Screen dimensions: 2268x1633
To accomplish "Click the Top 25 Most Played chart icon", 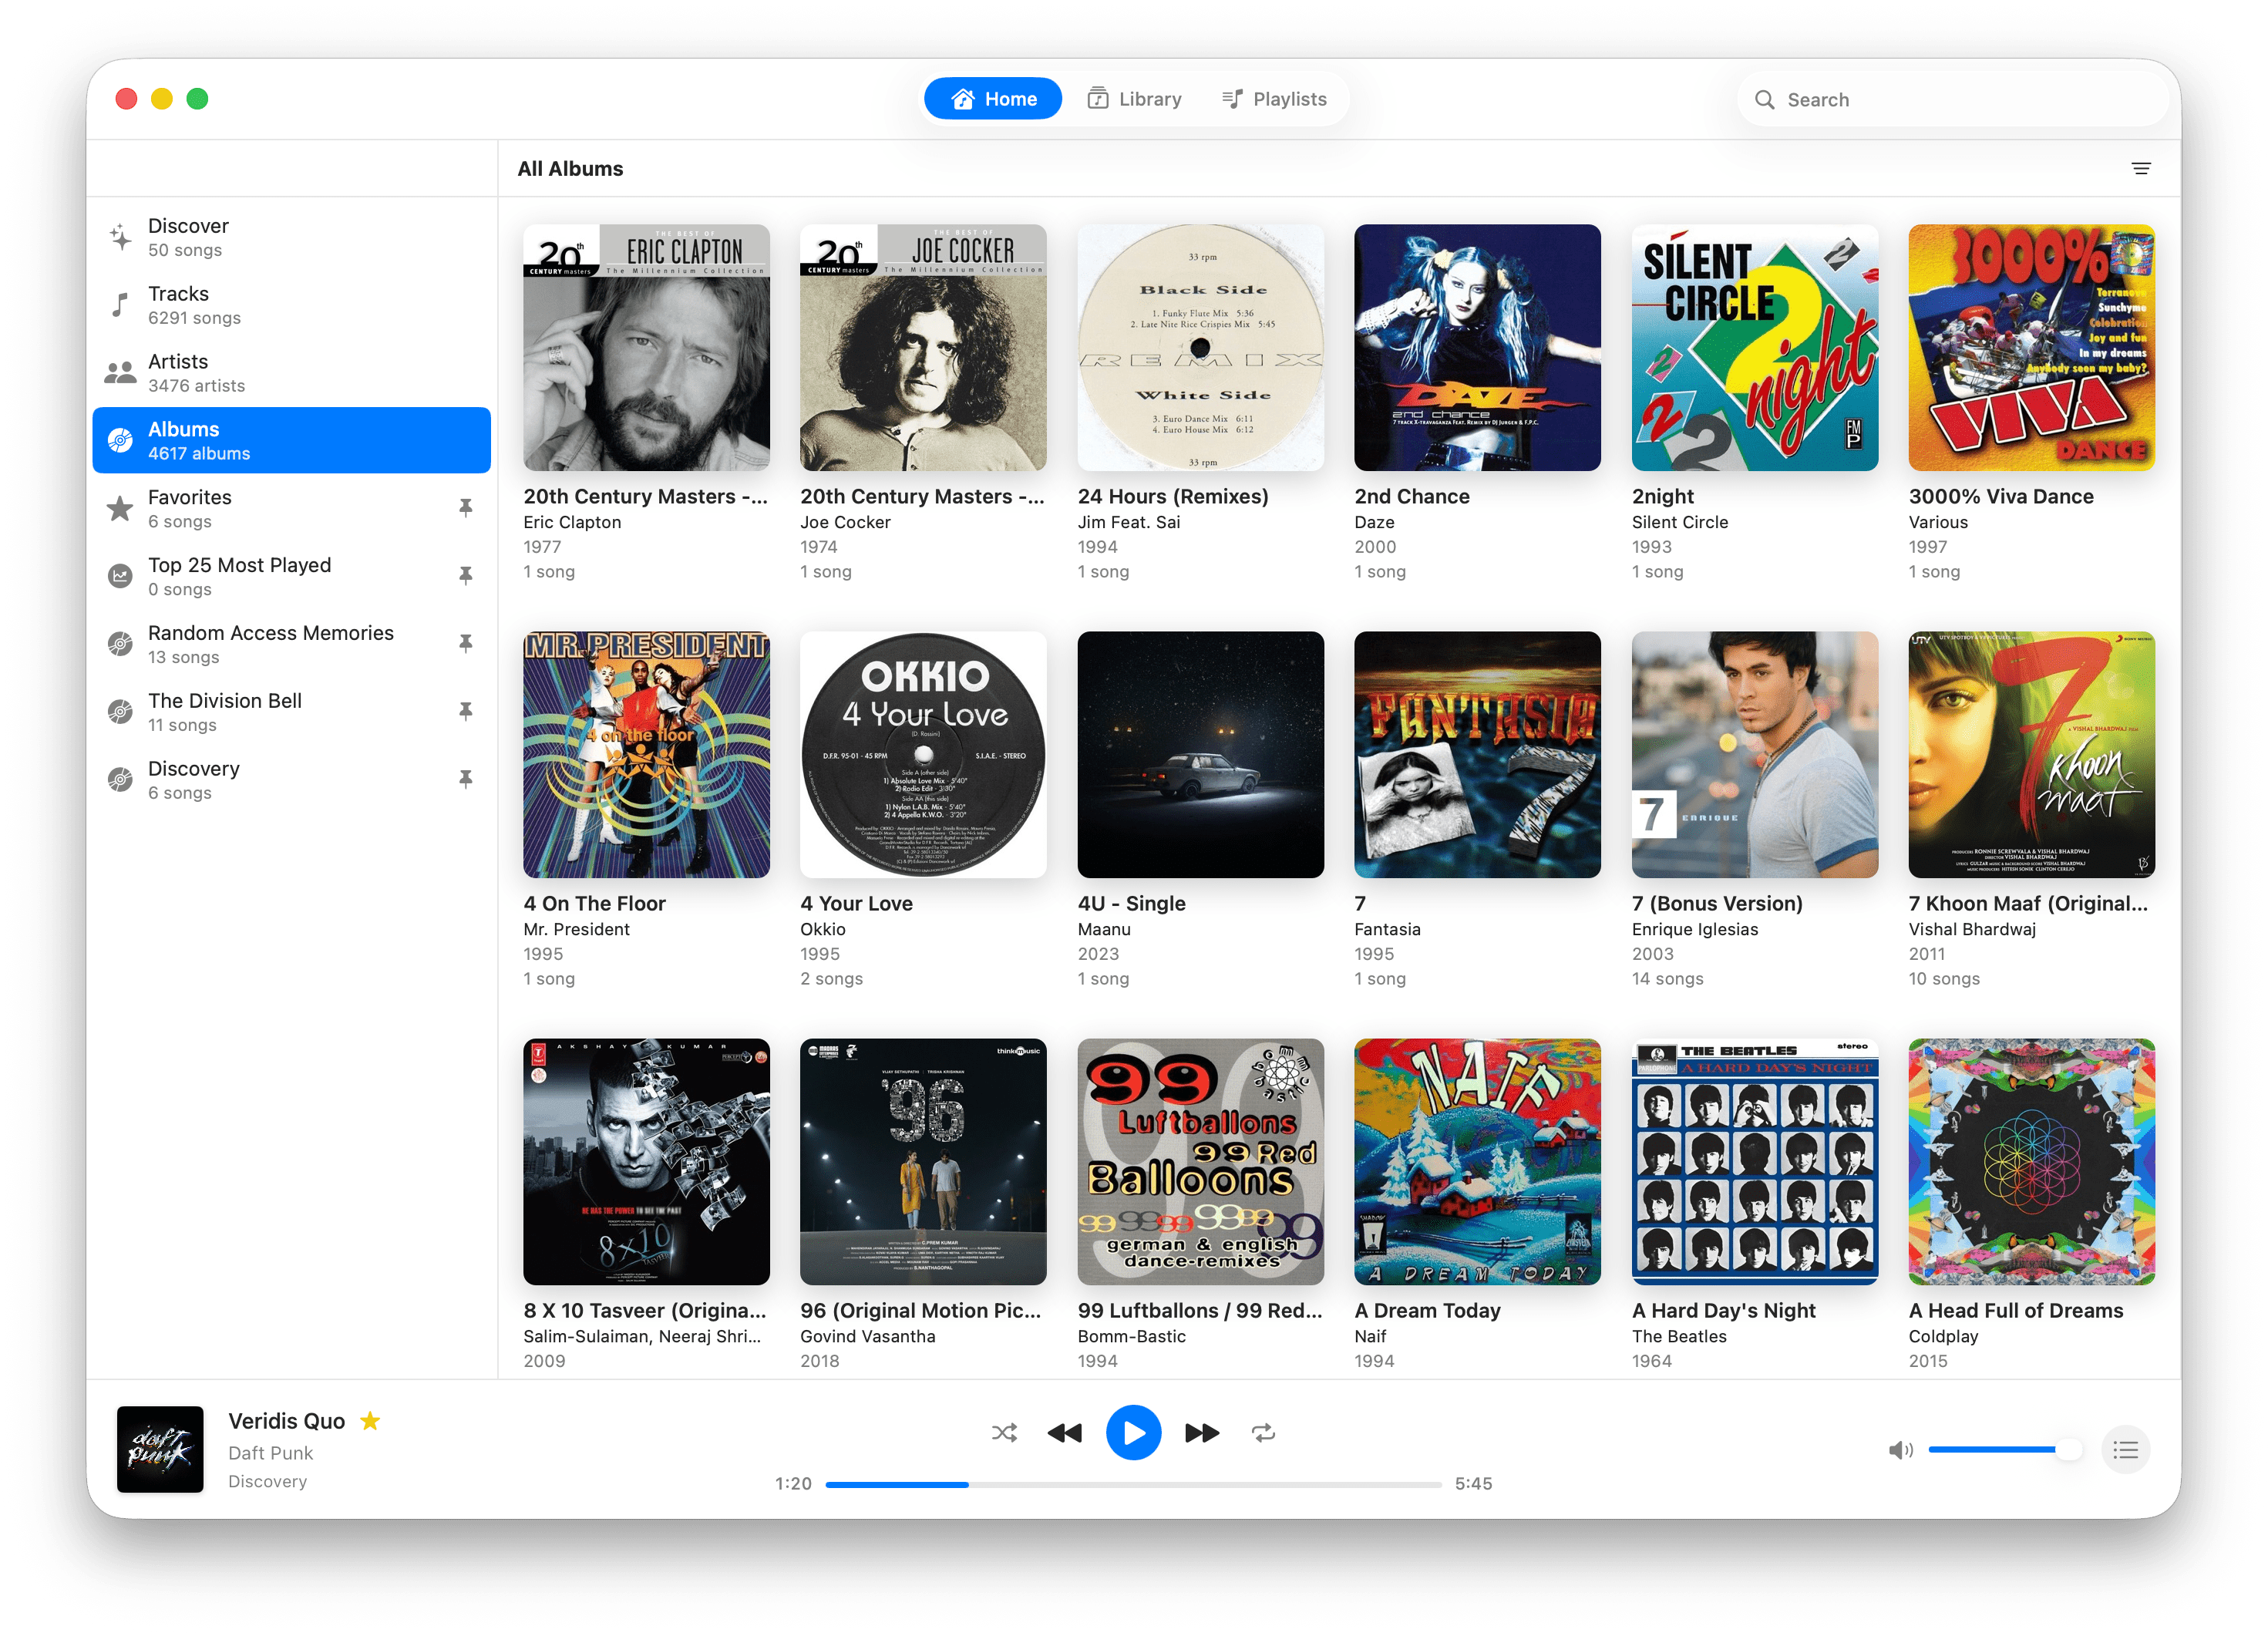I will pyautogui.click(x=120, y=576).
